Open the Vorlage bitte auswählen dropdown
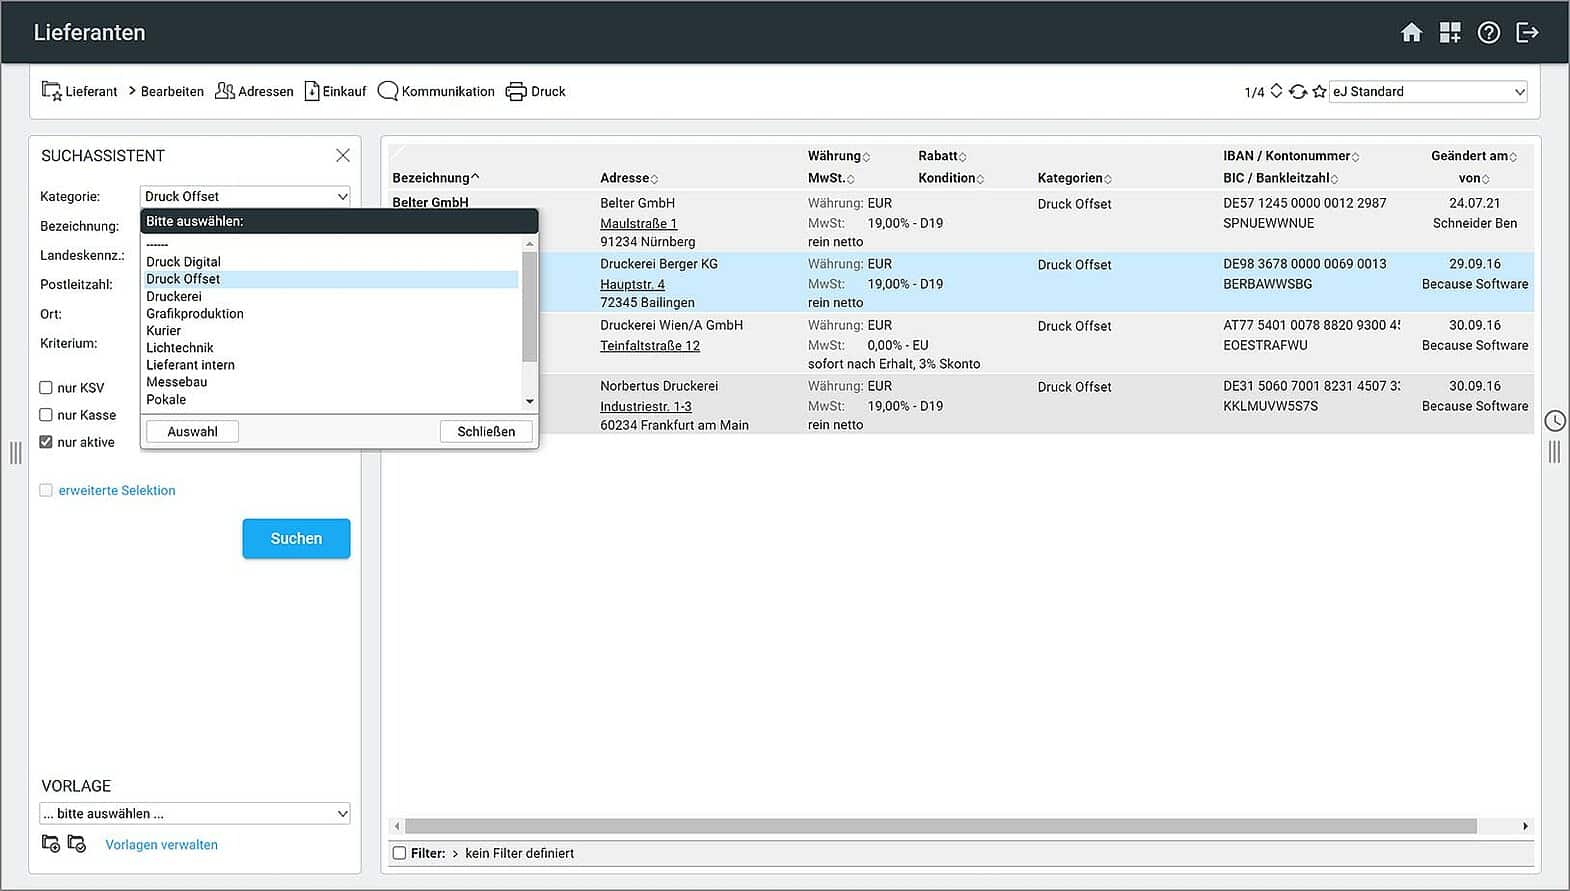The width and height of the screenshot is (1570, 891). pyautogui.click(x=195, y=814)
